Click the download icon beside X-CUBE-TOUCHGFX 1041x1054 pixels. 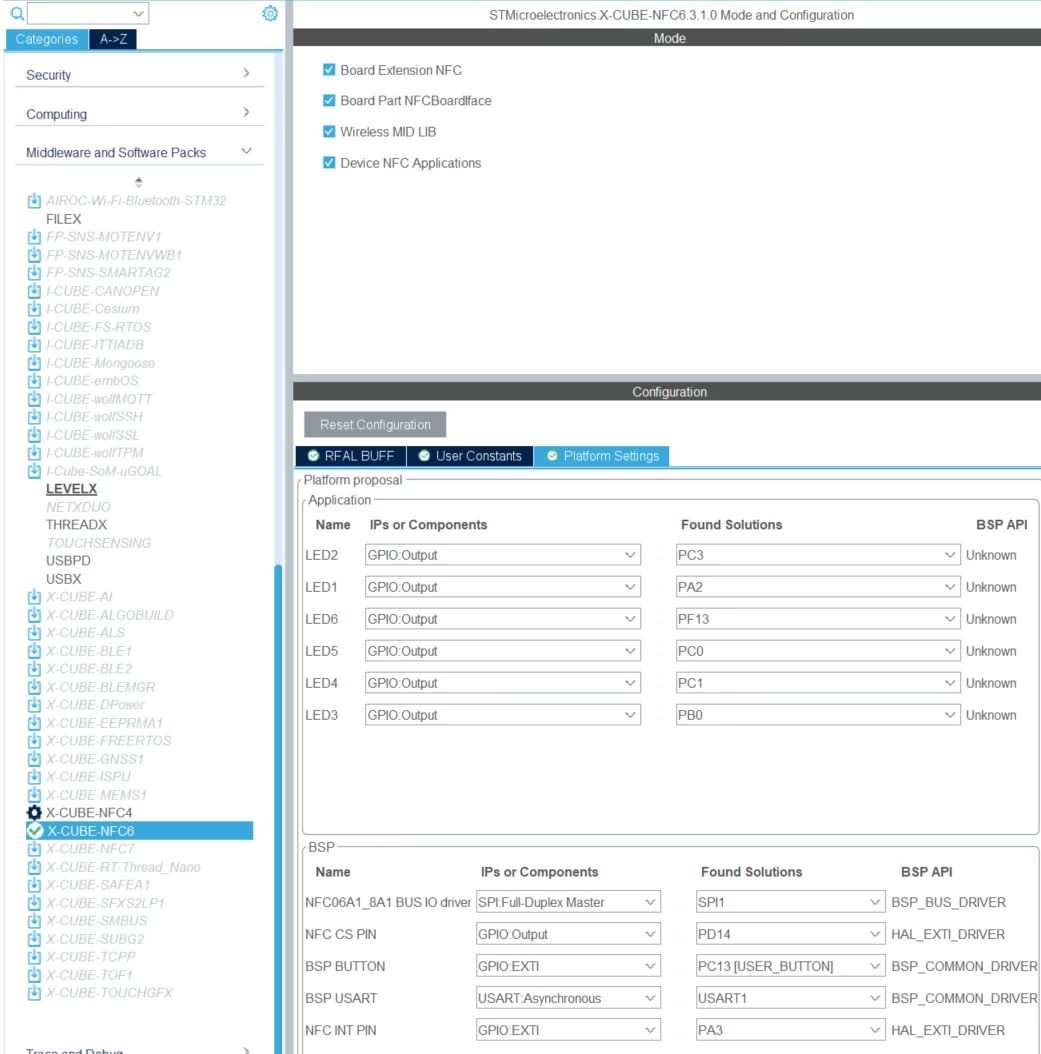tap(34, 992)
